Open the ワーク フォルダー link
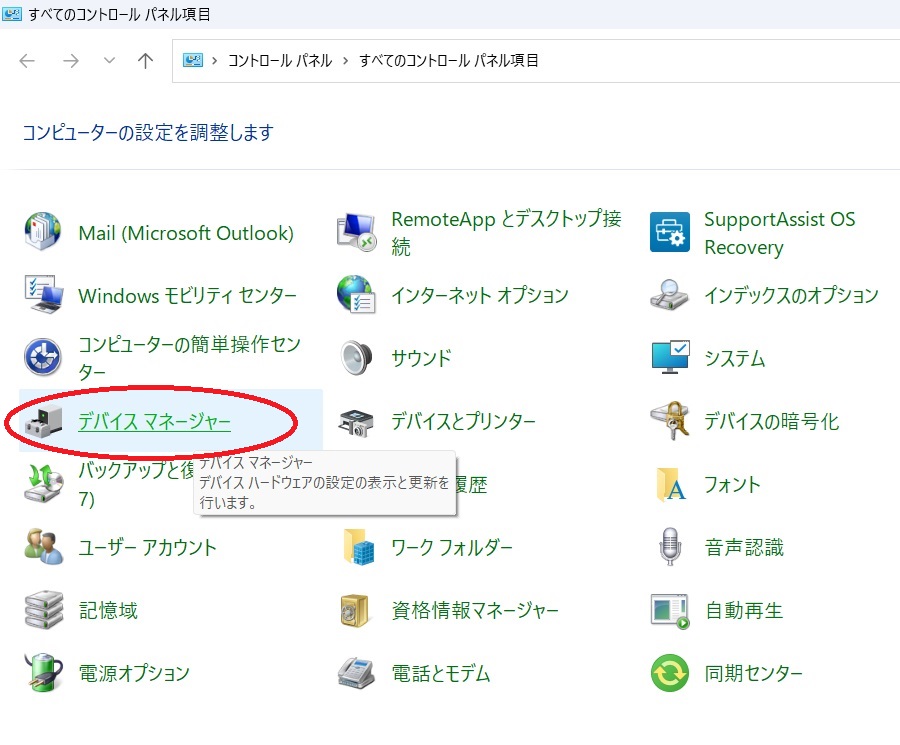The height and width of the screenshot is (745, 900). pos(451,547)
